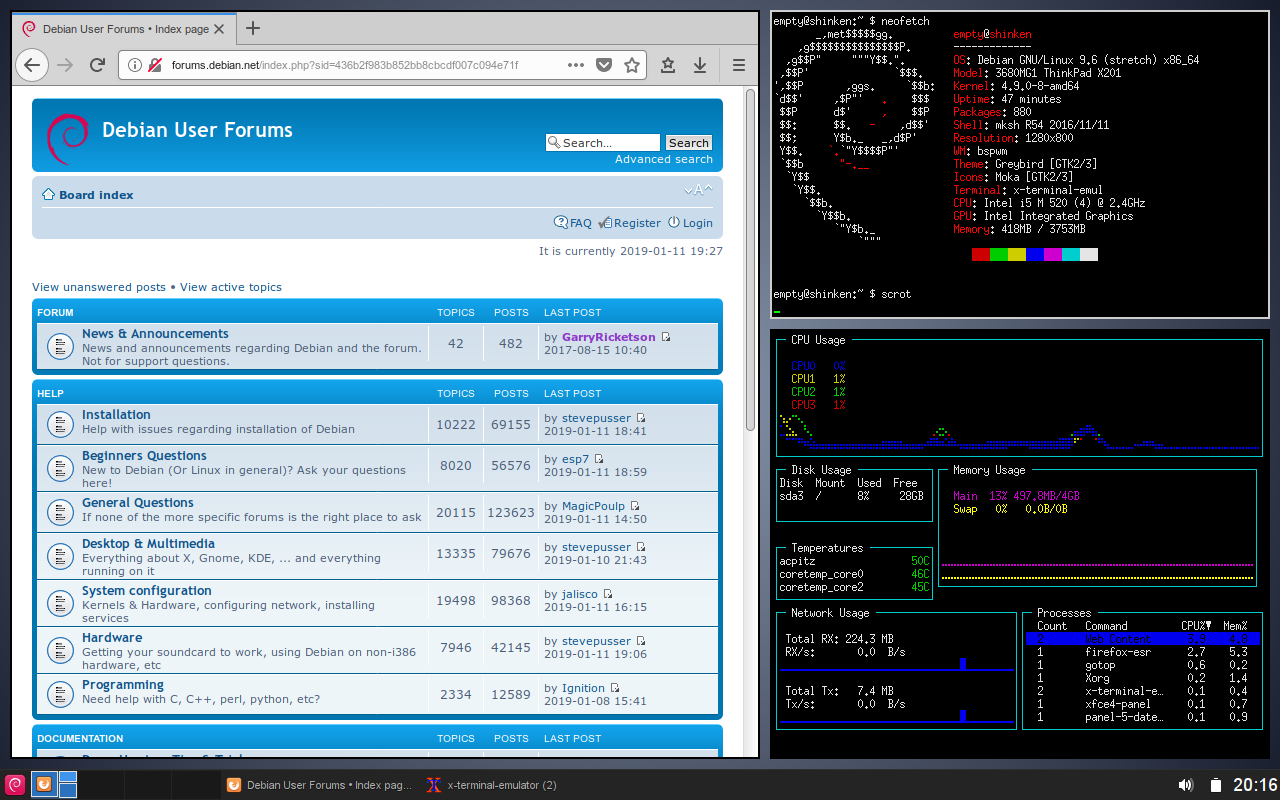Click the battery indicator tray icon

[1216, 785]
